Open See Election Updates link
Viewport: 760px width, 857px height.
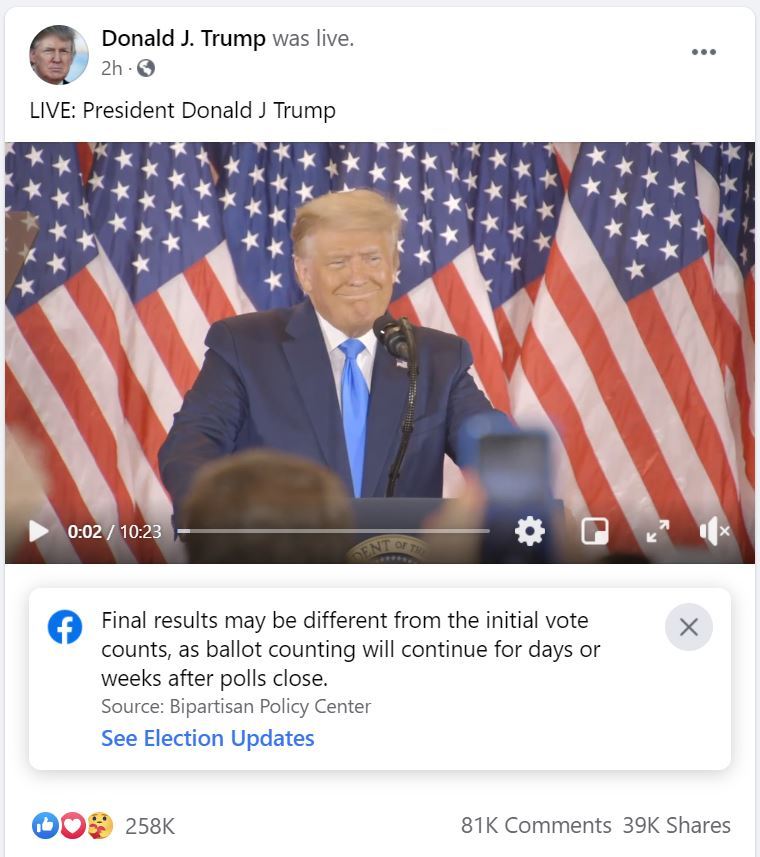[x=208, y=738]
